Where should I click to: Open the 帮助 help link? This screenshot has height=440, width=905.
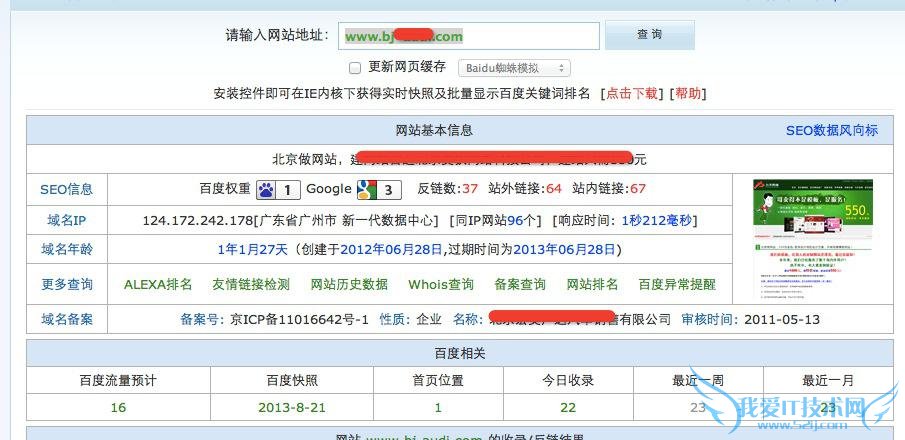(x=687, y=94)
